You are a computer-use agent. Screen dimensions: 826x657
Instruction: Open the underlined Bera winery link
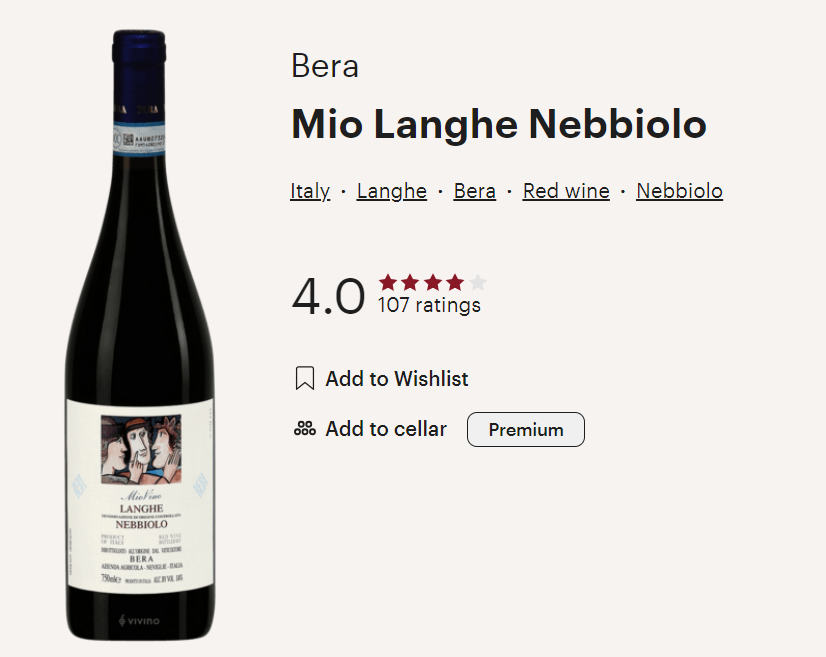[x=474, y=191]
